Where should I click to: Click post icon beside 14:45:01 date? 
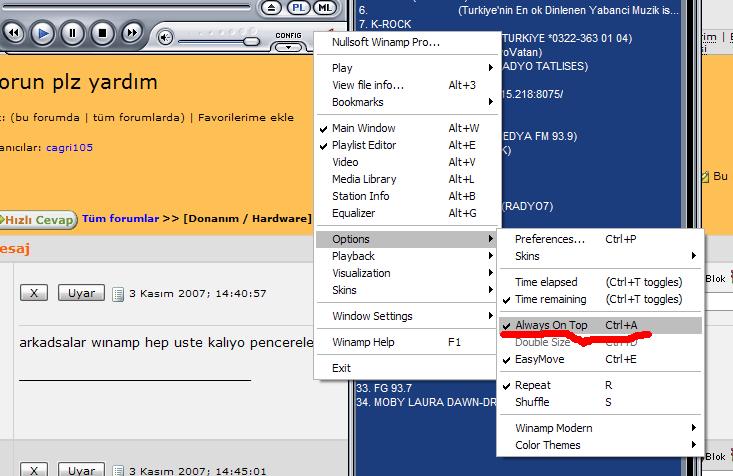click(x=118, y=470)
